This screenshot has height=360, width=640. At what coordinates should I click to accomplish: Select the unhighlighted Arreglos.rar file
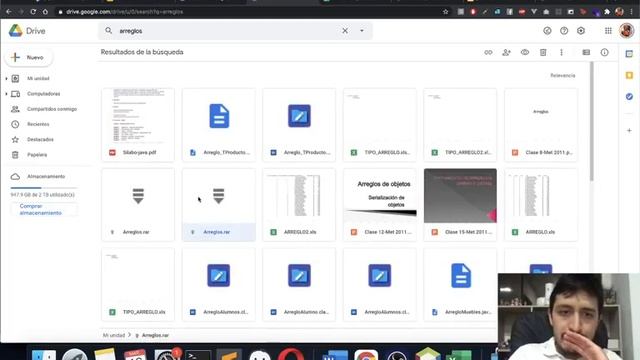click(138, 204)
